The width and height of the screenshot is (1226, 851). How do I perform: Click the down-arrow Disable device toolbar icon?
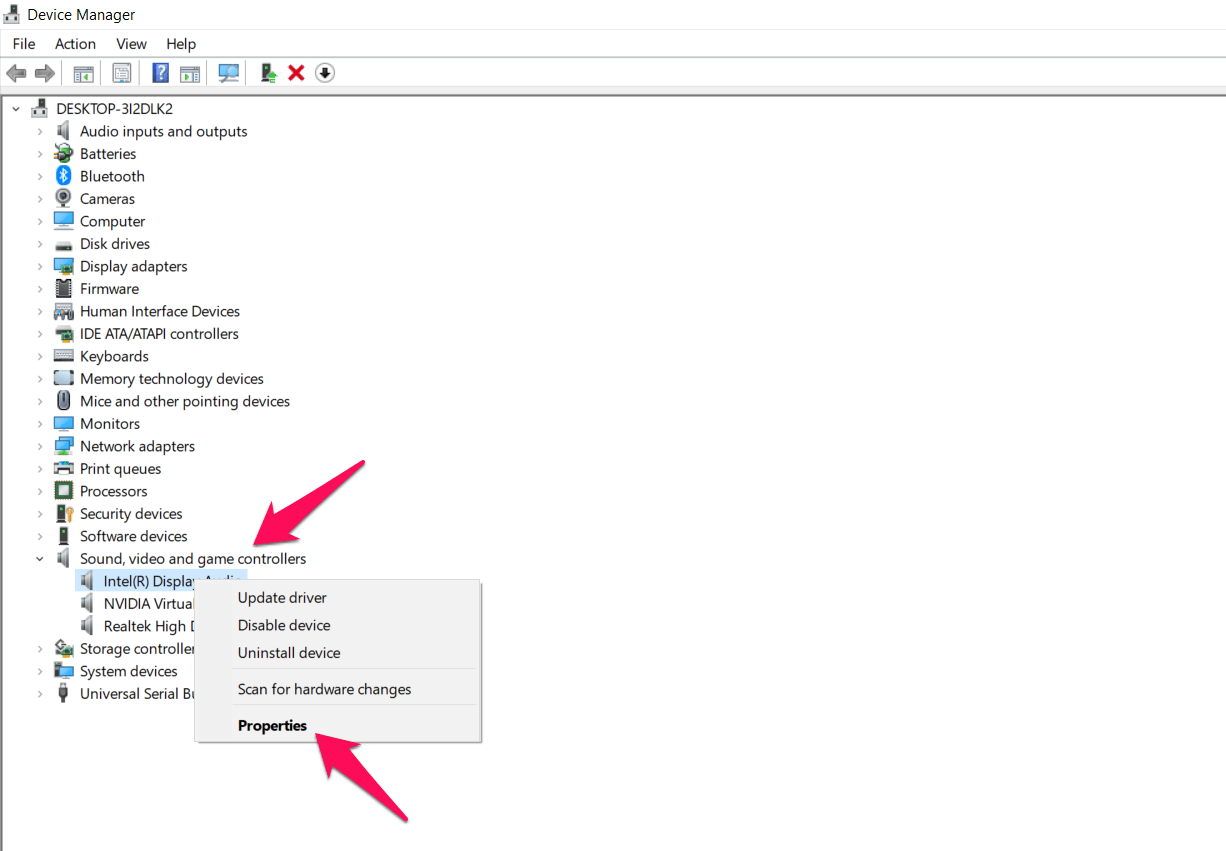tap(325, 73)
